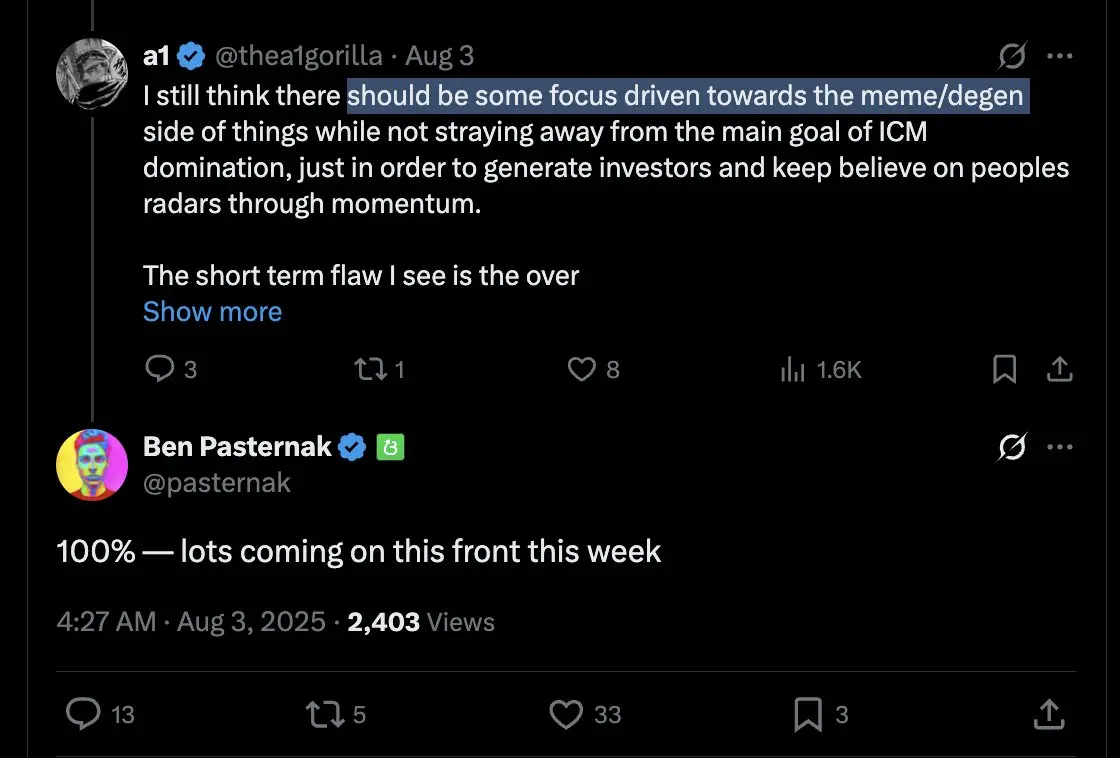1120x758 pixels.
Task: Reply to a1's post with comment icon
Action: [x=159, y=369]
